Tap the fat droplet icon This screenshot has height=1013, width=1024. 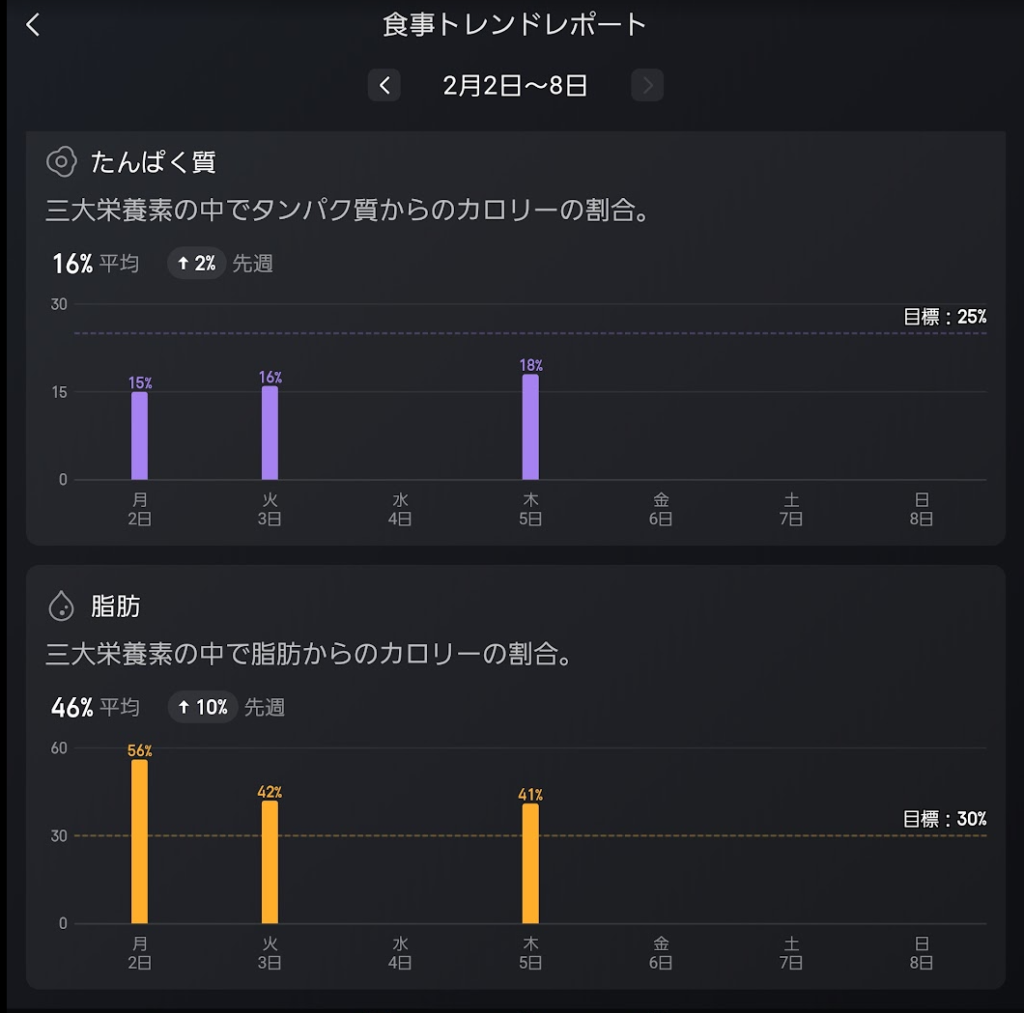click(62, 605)
